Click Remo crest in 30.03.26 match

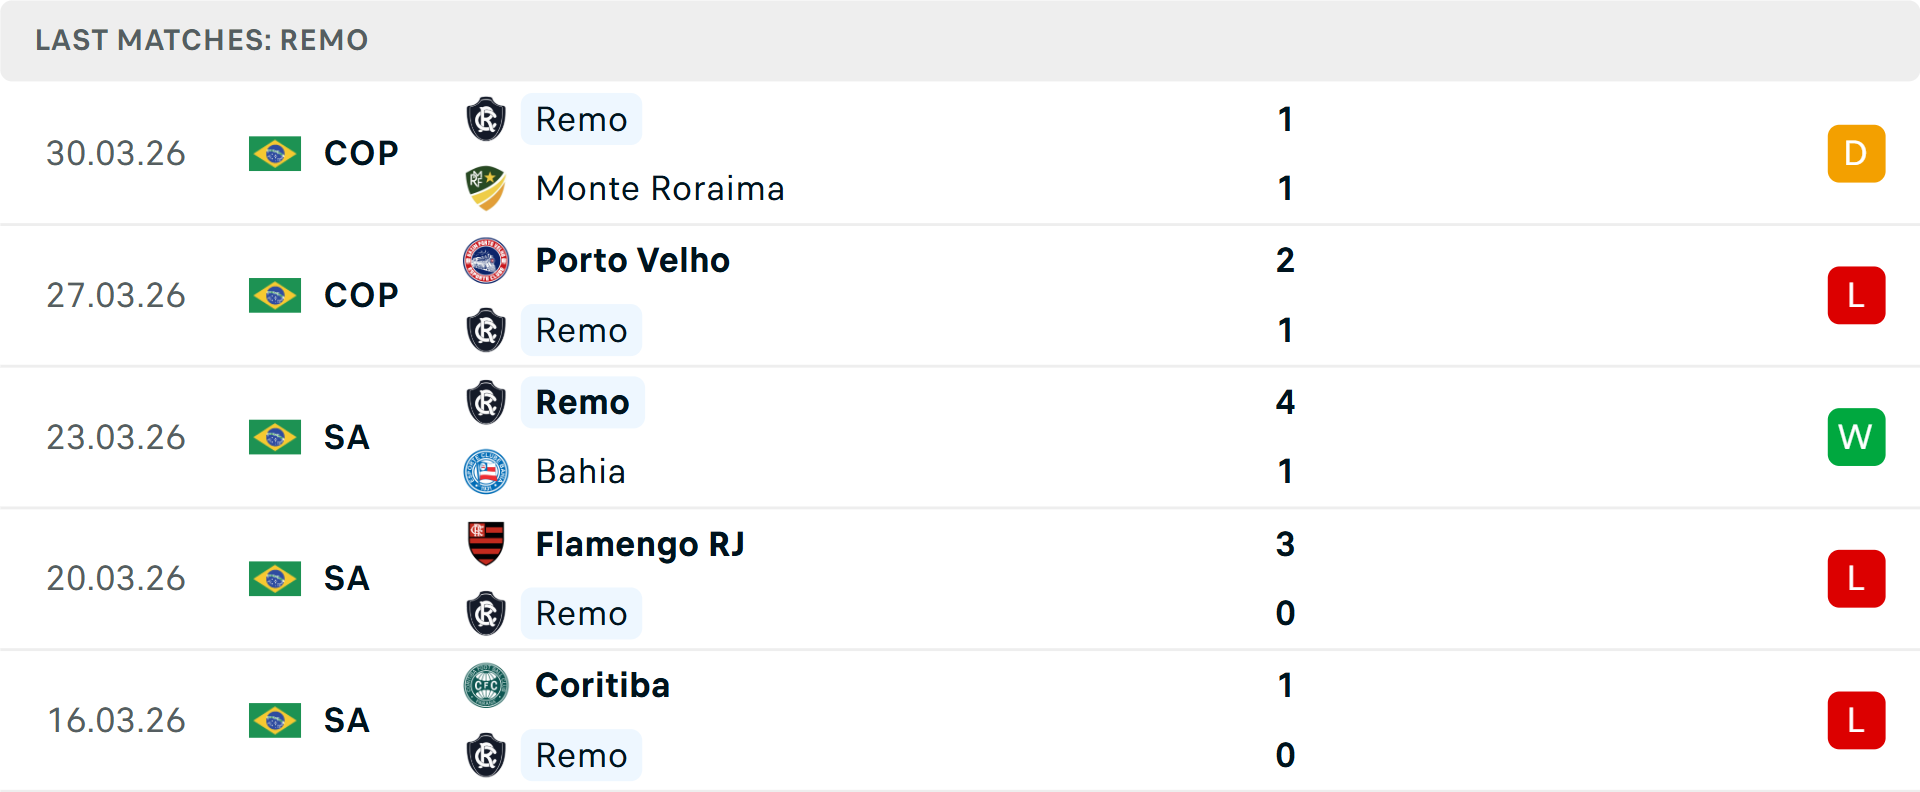pyautogui.click(x=486, y=120)
